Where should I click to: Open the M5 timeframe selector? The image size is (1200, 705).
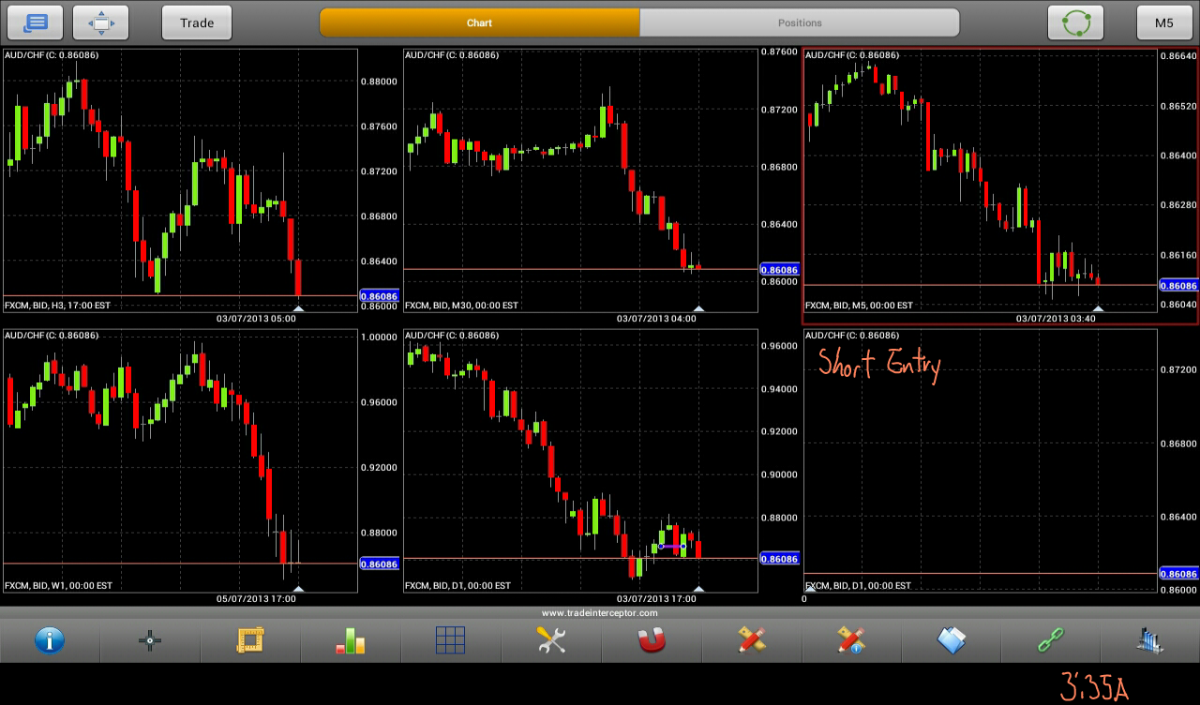[x=1164, y=22]
